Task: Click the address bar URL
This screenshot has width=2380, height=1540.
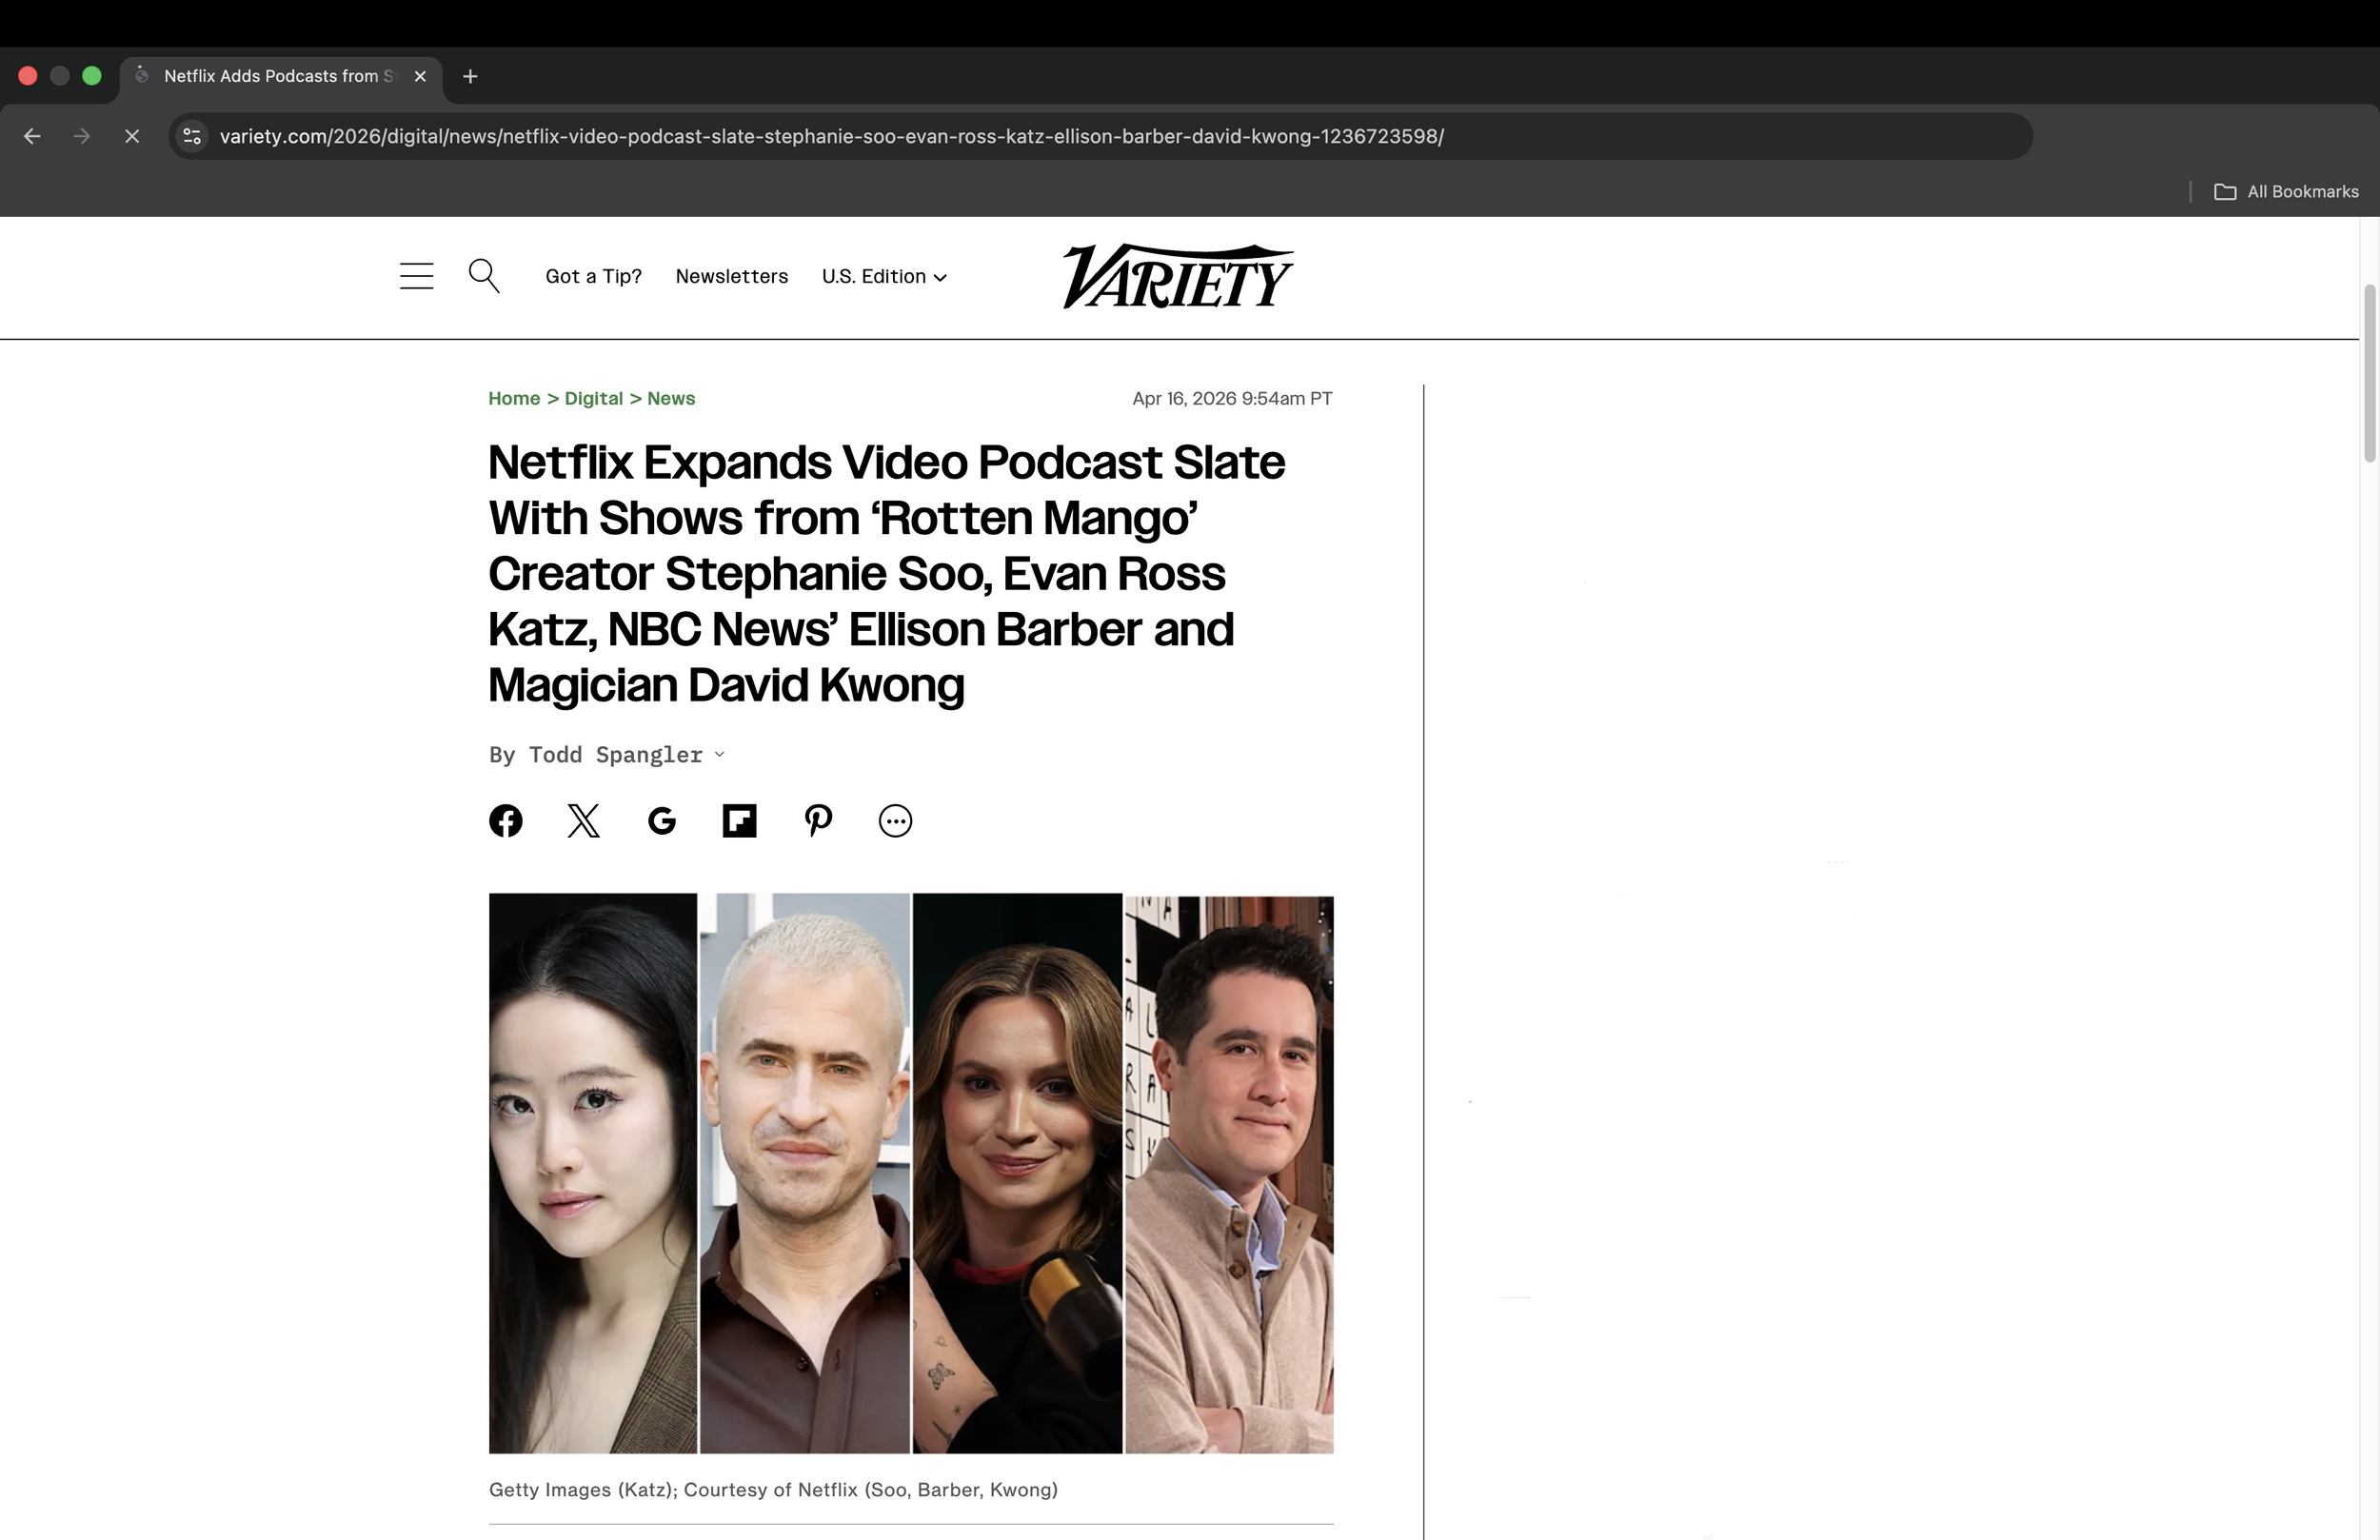Action: [832, 136]
